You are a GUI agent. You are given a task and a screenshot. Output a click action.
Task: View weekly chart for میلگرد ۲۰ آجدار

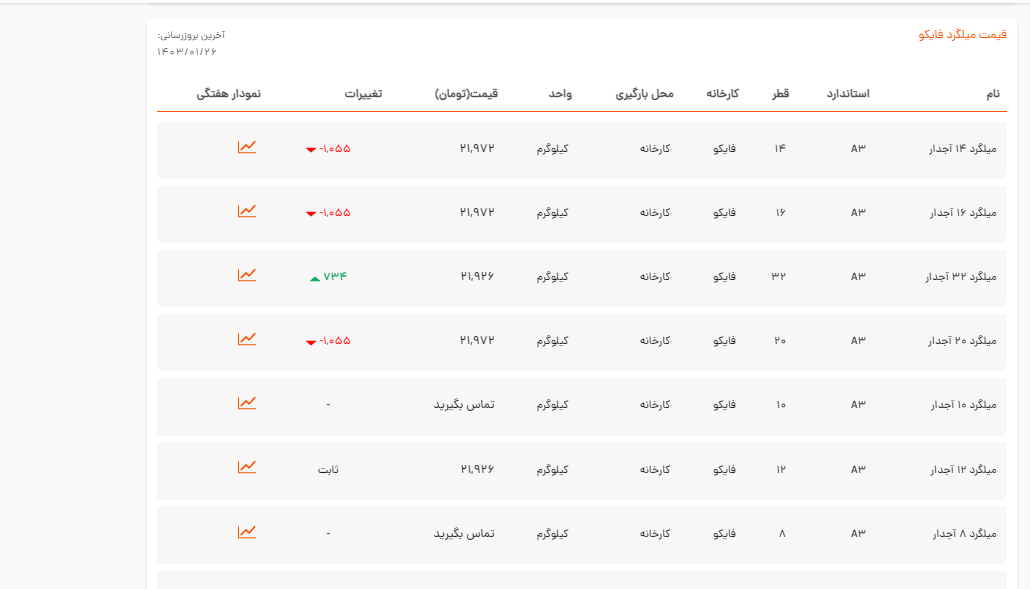247,339
